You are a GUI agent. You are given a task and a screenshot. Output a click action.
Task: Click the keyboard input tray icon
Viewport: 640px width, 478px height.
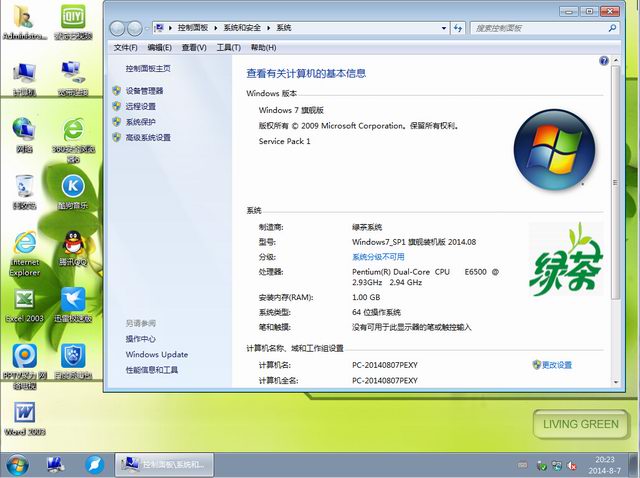(522, 465)
